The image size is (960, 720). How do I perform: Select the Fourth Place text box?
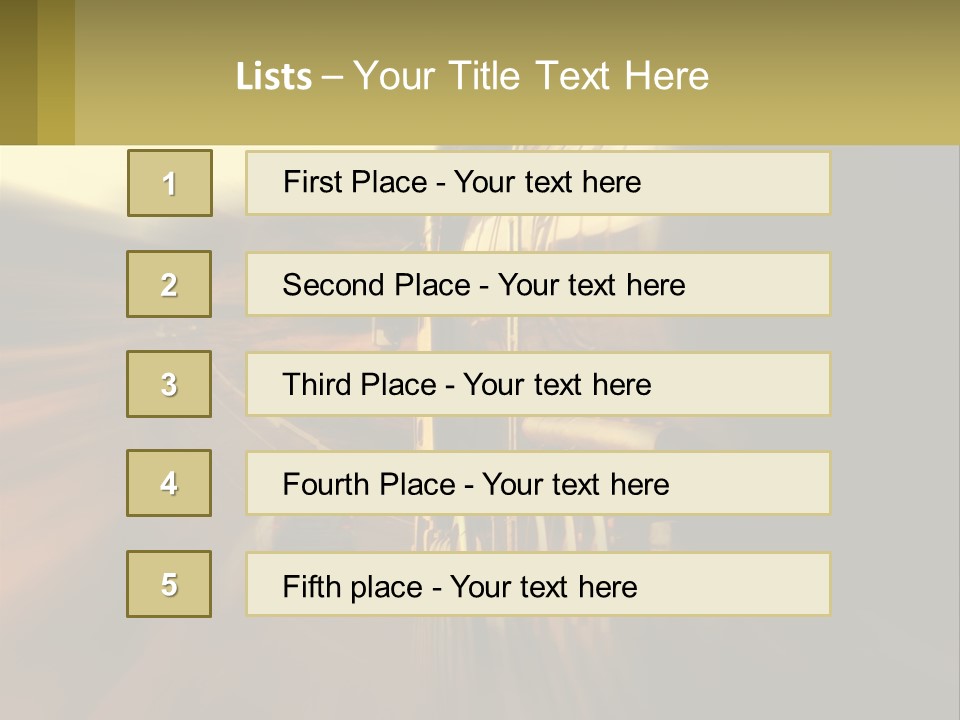click(538, 484)
